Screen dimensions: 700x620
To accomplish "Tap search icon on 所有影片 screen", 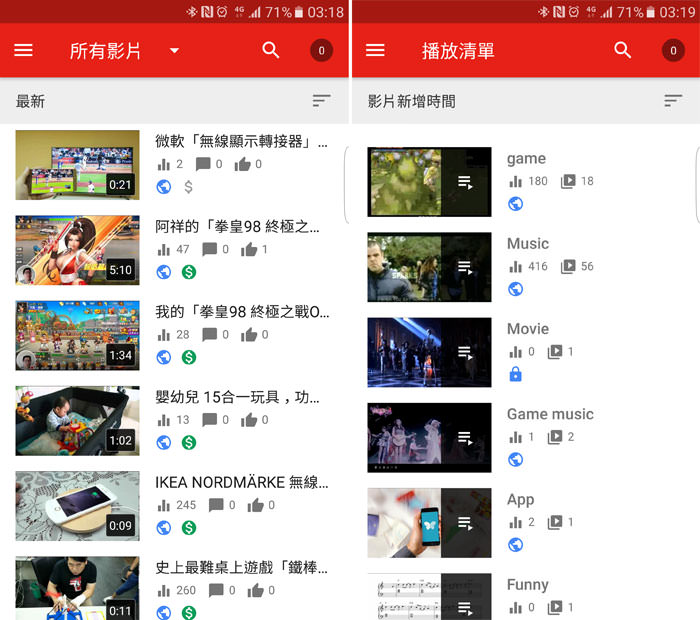I will pyautogui.click(x=271, y=50).
